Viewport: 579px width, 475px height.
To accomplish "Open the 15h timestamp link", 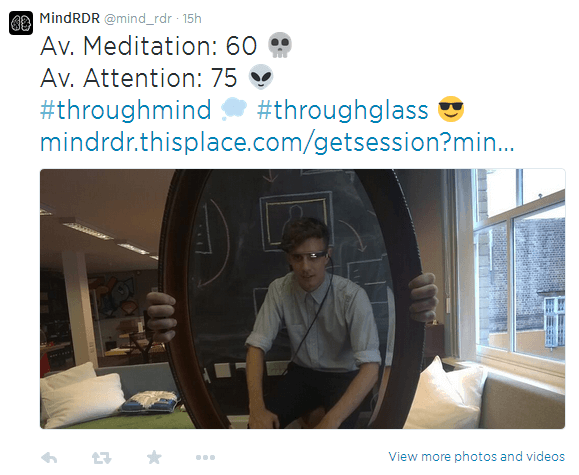I will (192, 18).
